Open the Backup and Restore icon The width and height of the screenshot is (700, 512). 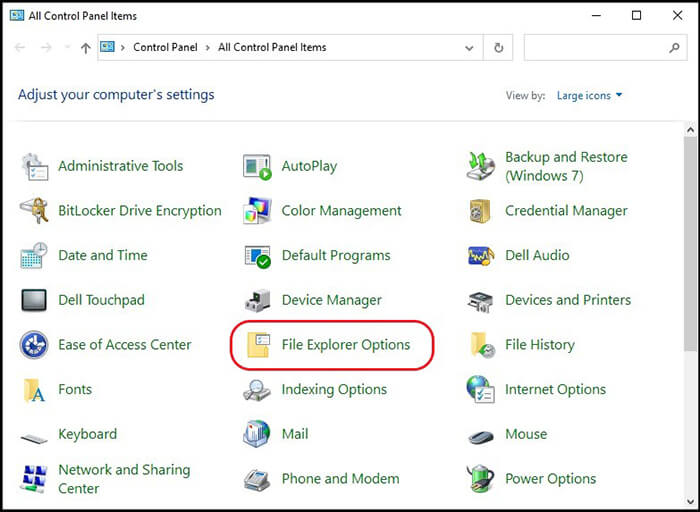click(480, 167)
